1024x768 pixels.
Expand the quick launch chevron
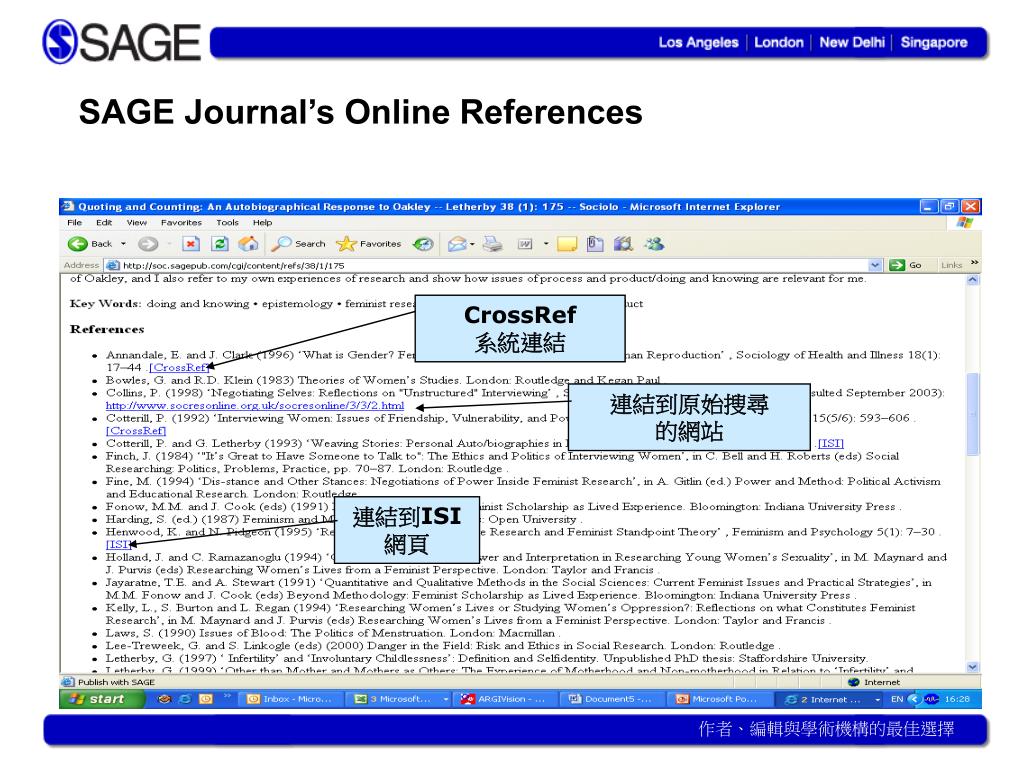pos(227,696)
